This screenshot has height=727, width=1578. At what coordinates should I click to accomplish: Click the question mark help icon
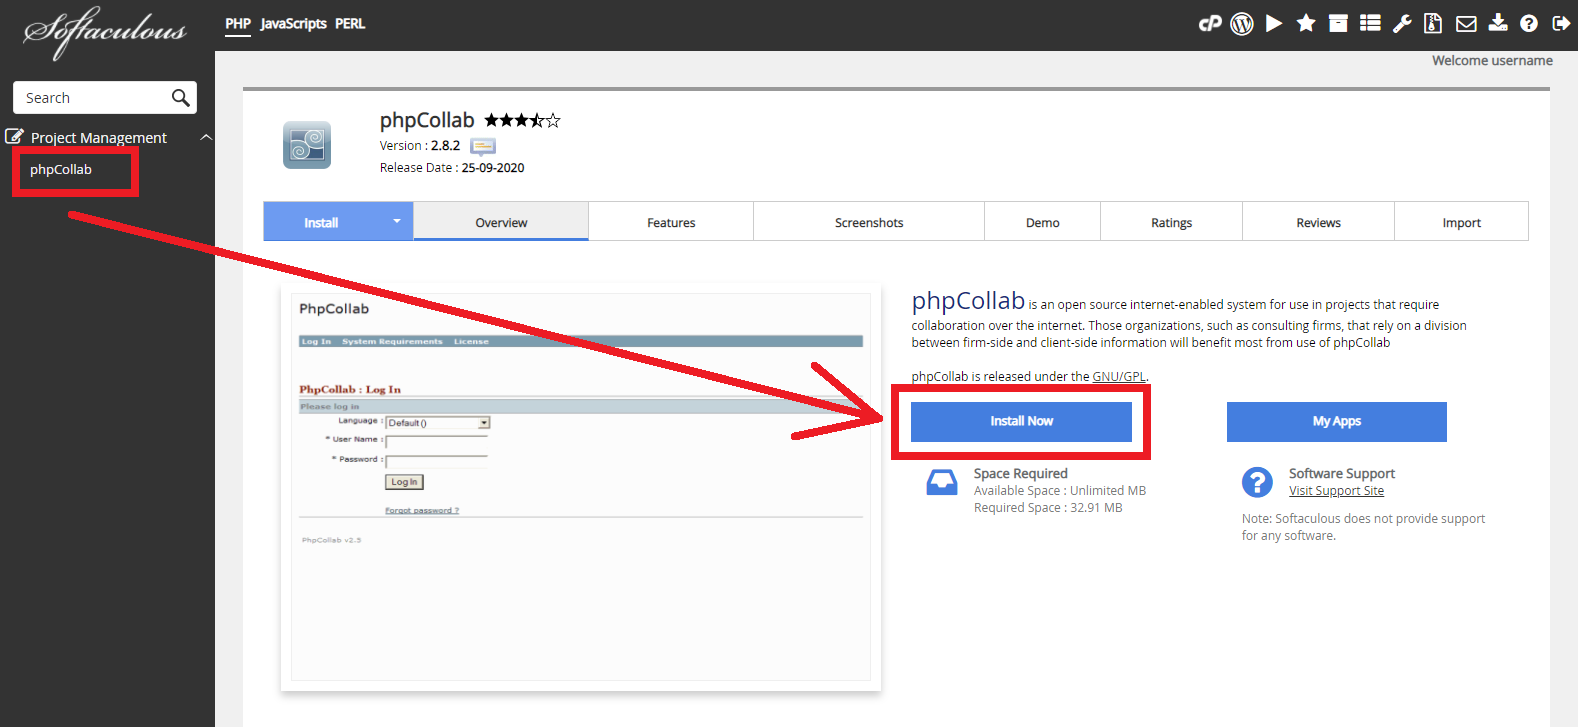(1529, 23)
